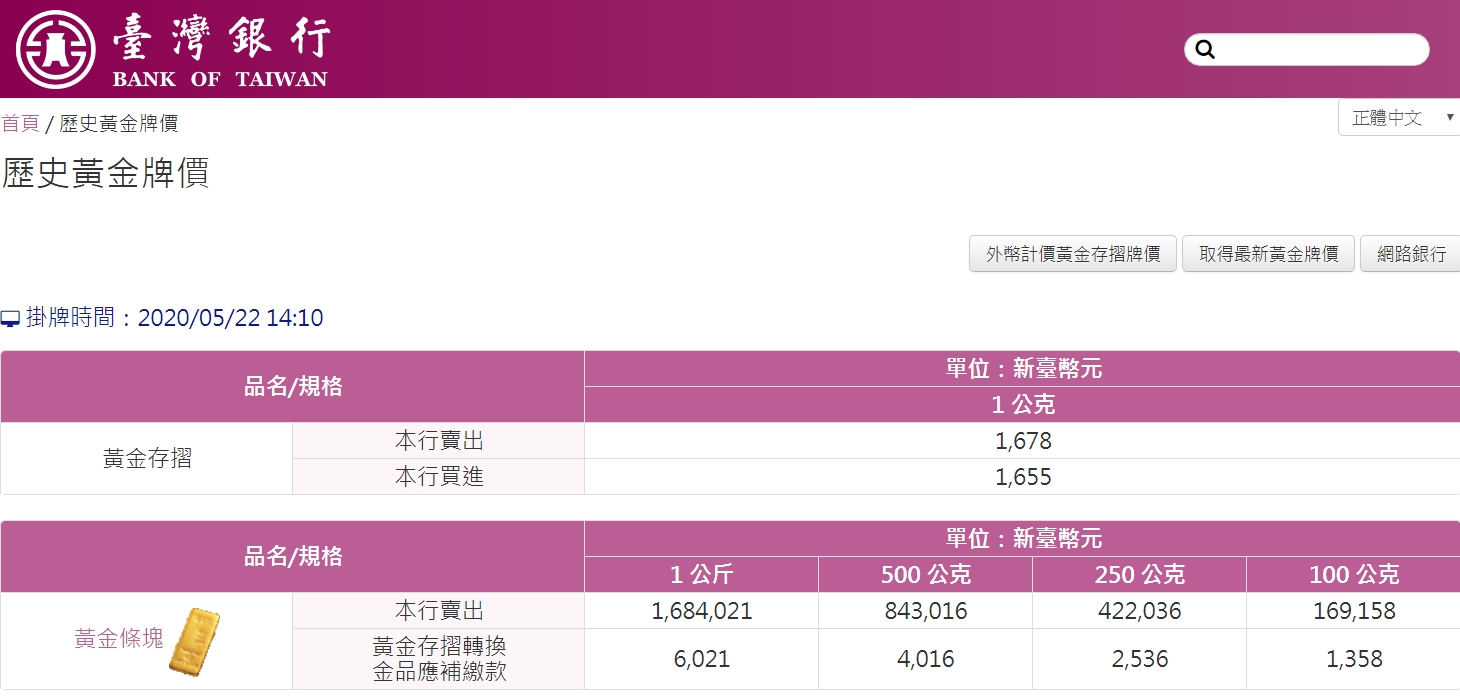Open 外幣計價黃金存摺牌價 button

pyautogui.click(x=1073, y=254)
